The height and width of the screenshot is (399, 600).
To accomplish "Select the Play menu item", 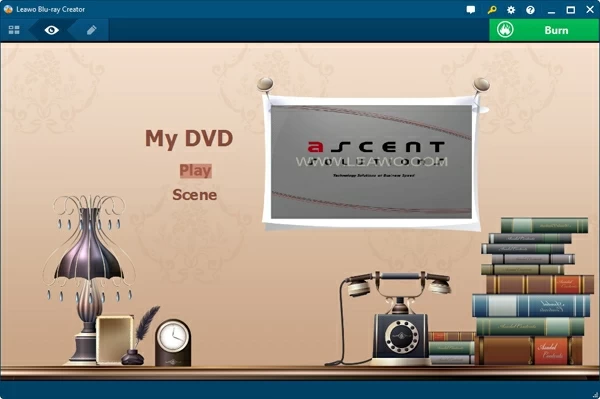I will (195, 171).
